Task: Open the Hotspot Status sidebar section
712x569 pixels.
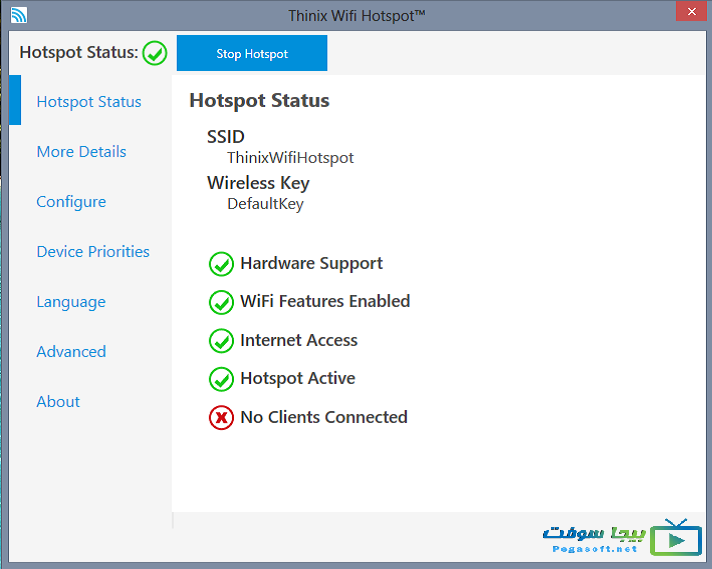Action: click(89, 102)
